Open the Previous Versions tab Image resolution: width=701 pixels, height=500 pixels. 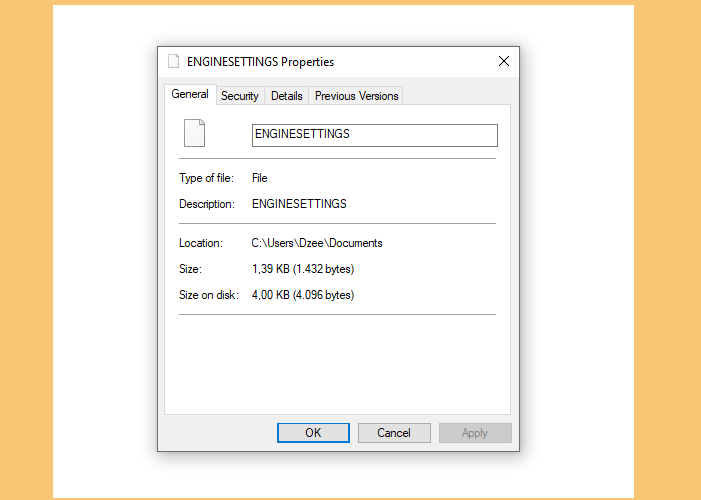[x=356, y=96]
